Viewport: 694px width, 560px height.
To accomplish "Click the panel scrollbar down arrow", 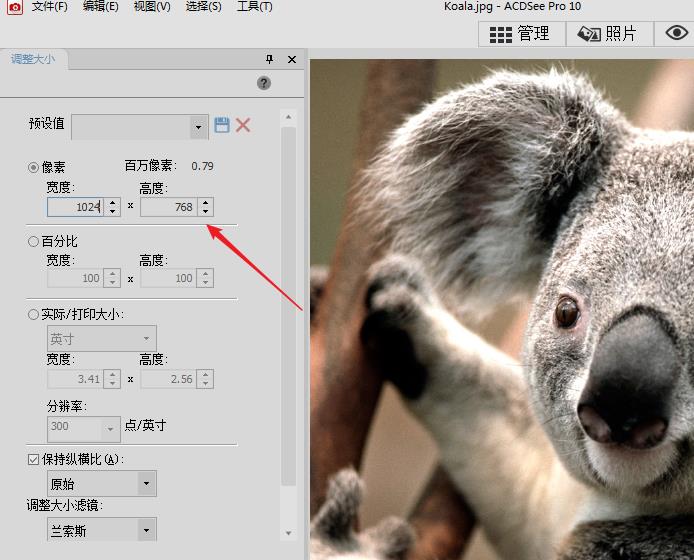I will [289, 533].
